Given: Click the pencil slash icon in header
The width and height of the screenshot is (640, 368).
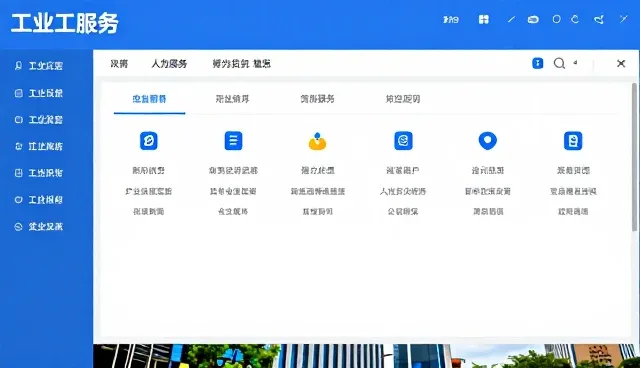Looking at the screenshot, I should tap(511, 19).
